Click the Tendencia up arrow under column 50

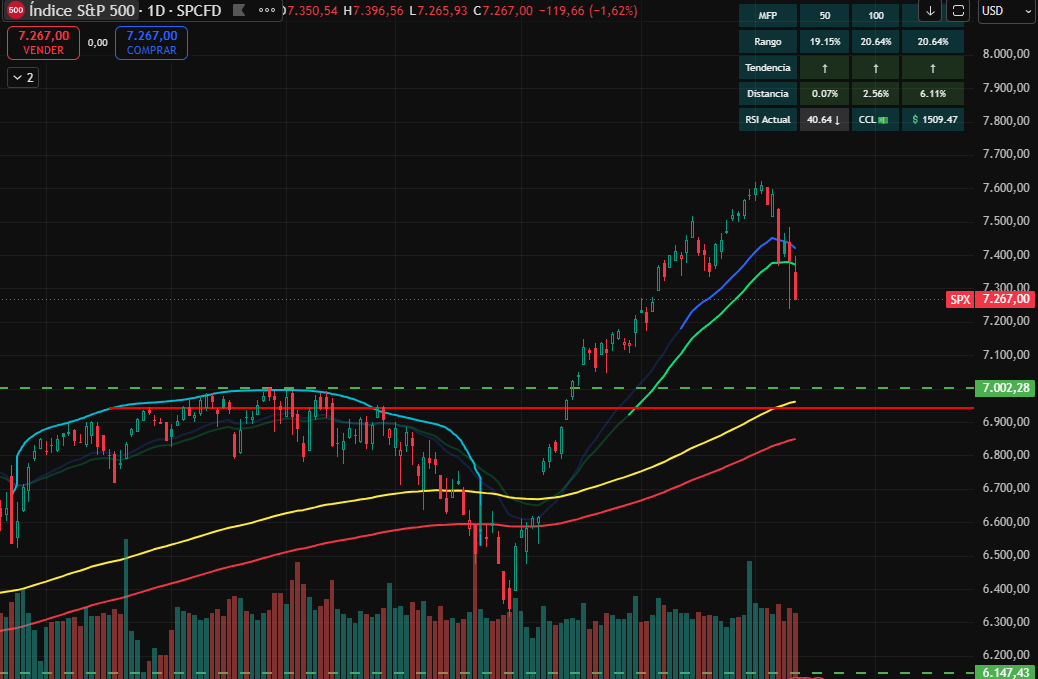tap(824, 68)
